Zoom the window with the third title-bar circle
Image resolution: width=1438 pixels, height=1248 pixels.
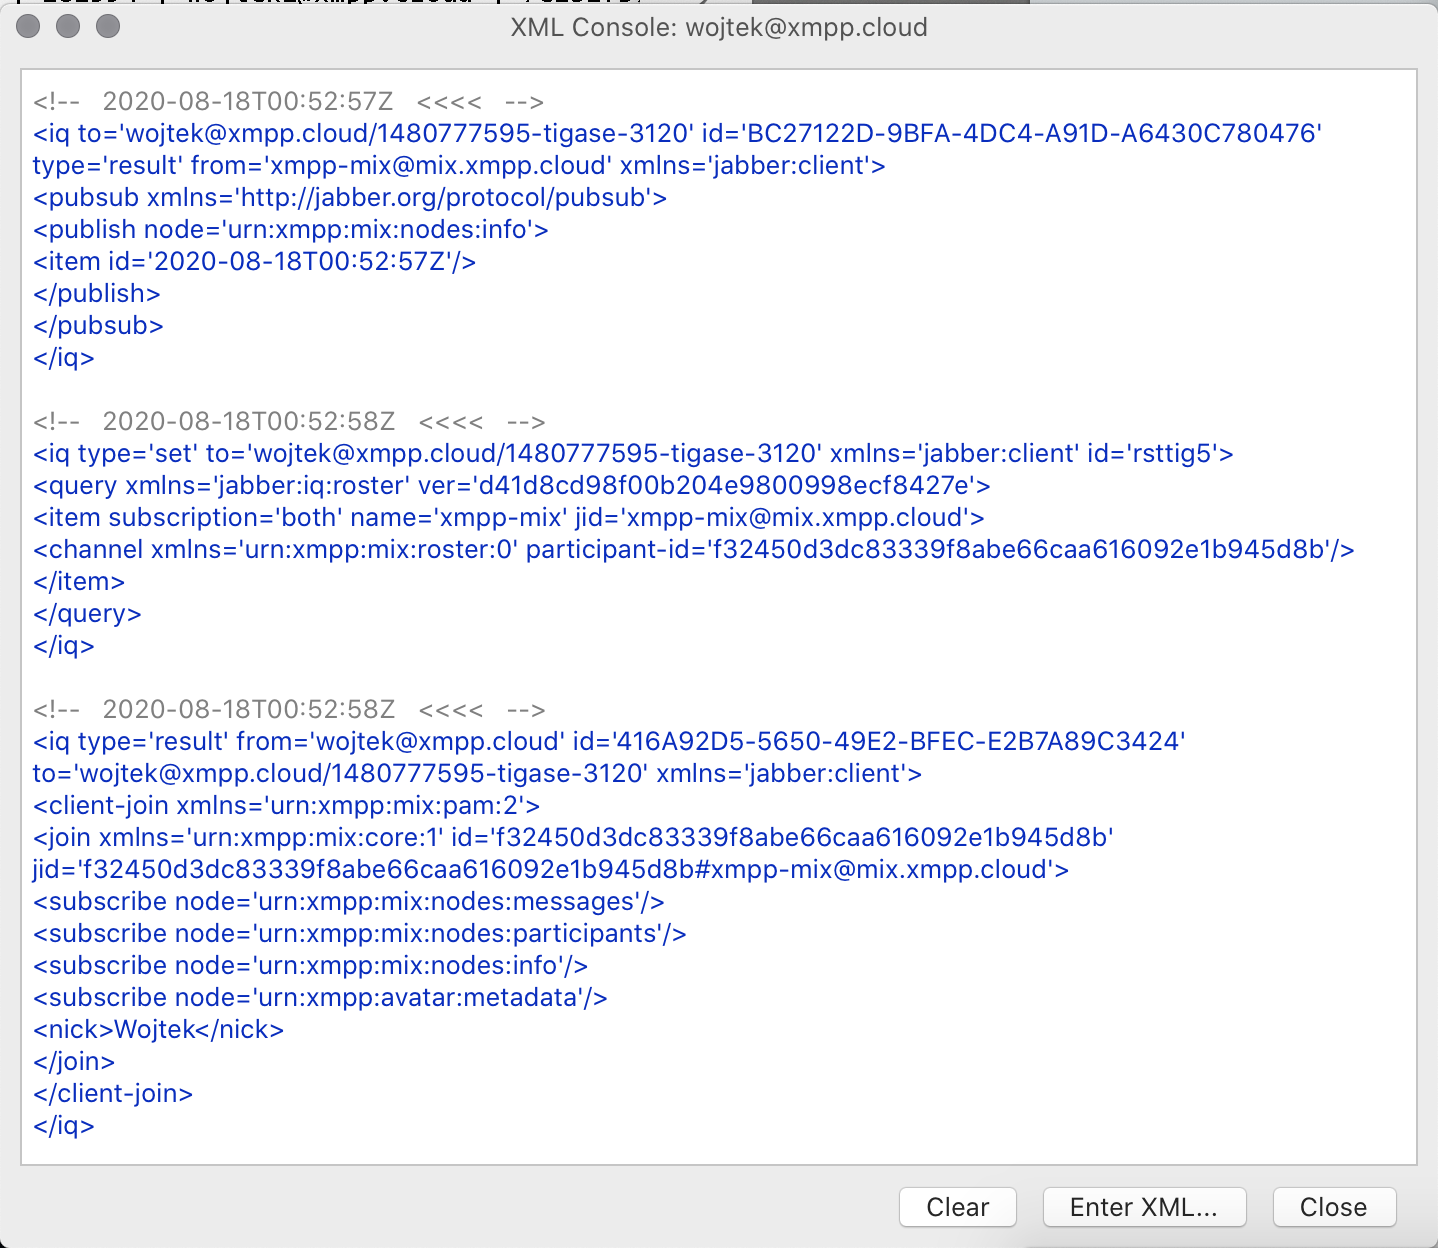[x=108, y=27]
